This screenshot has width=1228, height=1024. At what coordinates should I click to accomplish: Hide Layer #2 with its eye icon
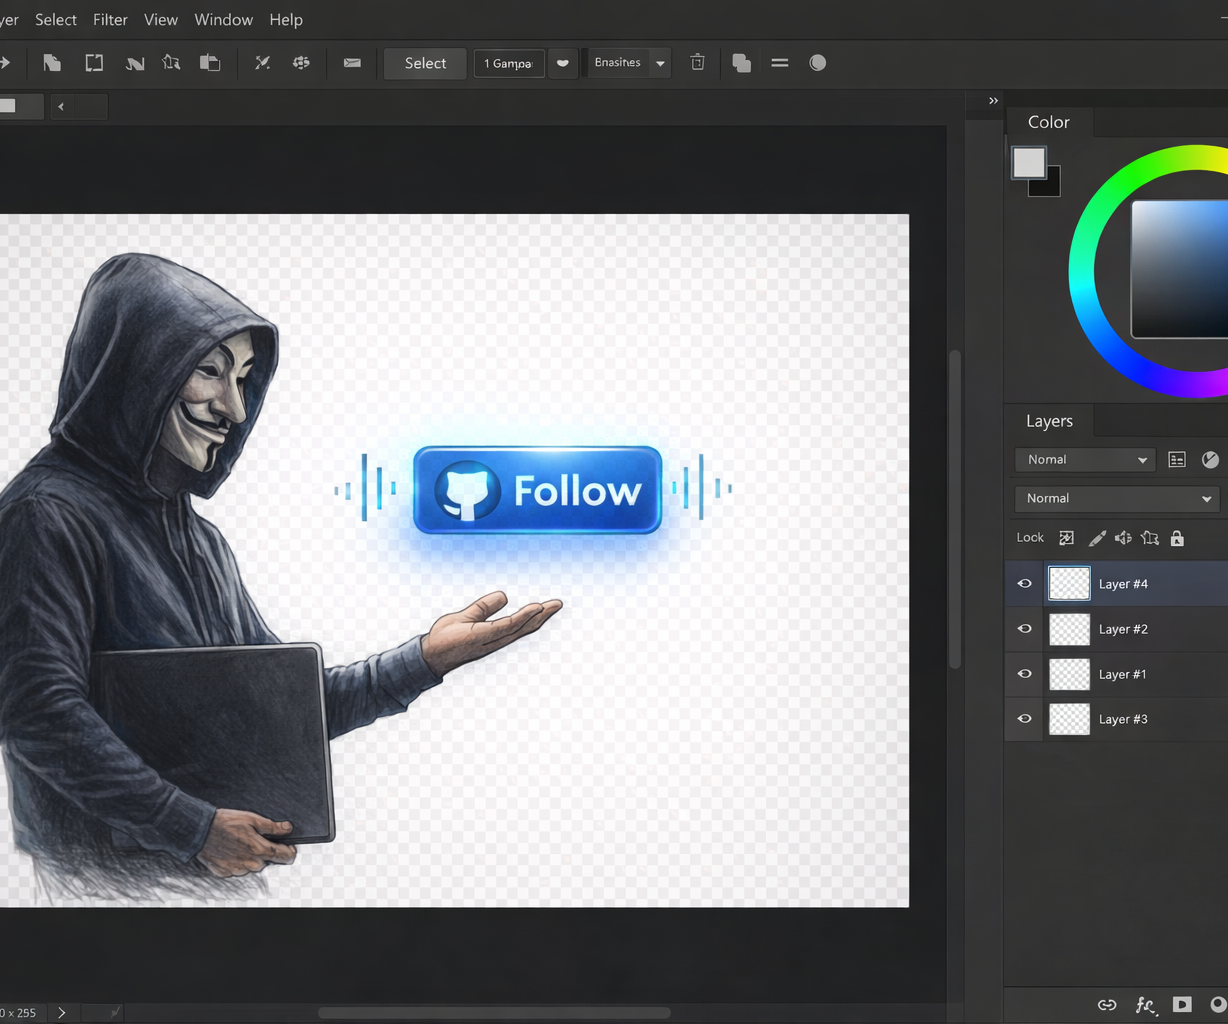(1025, 629)
